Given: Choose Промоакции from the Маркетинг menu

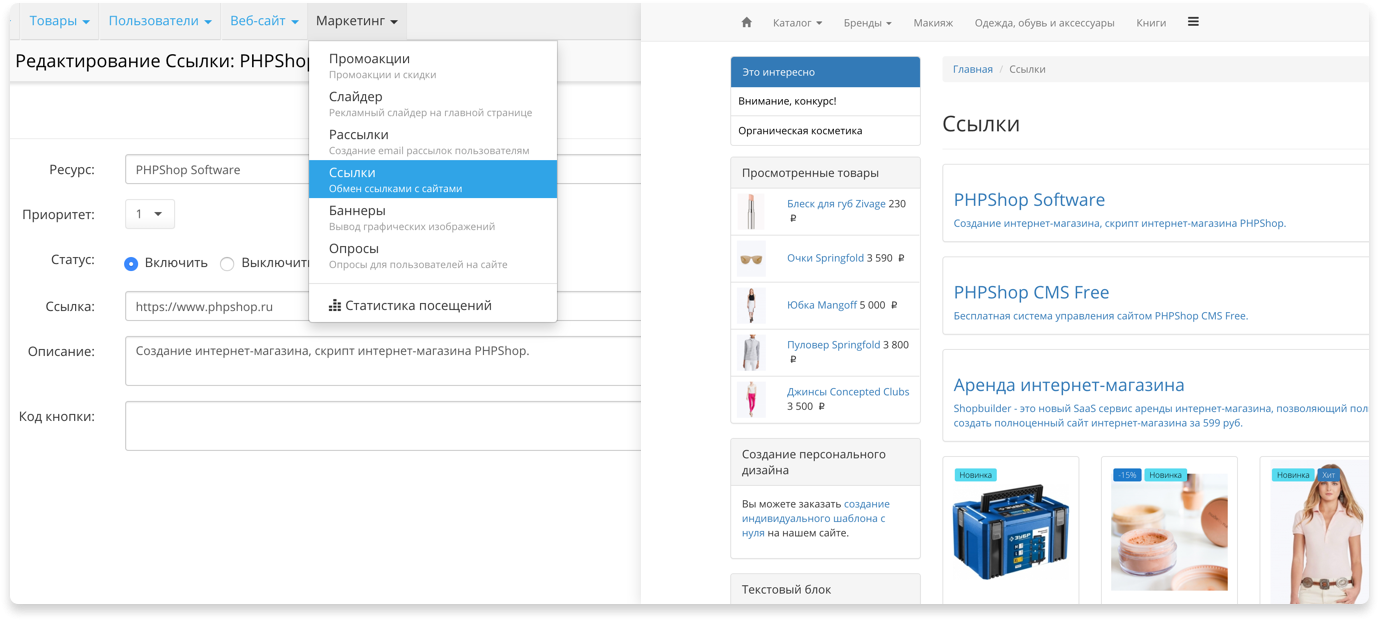Looking at the screenshot, I should [433, 65].
